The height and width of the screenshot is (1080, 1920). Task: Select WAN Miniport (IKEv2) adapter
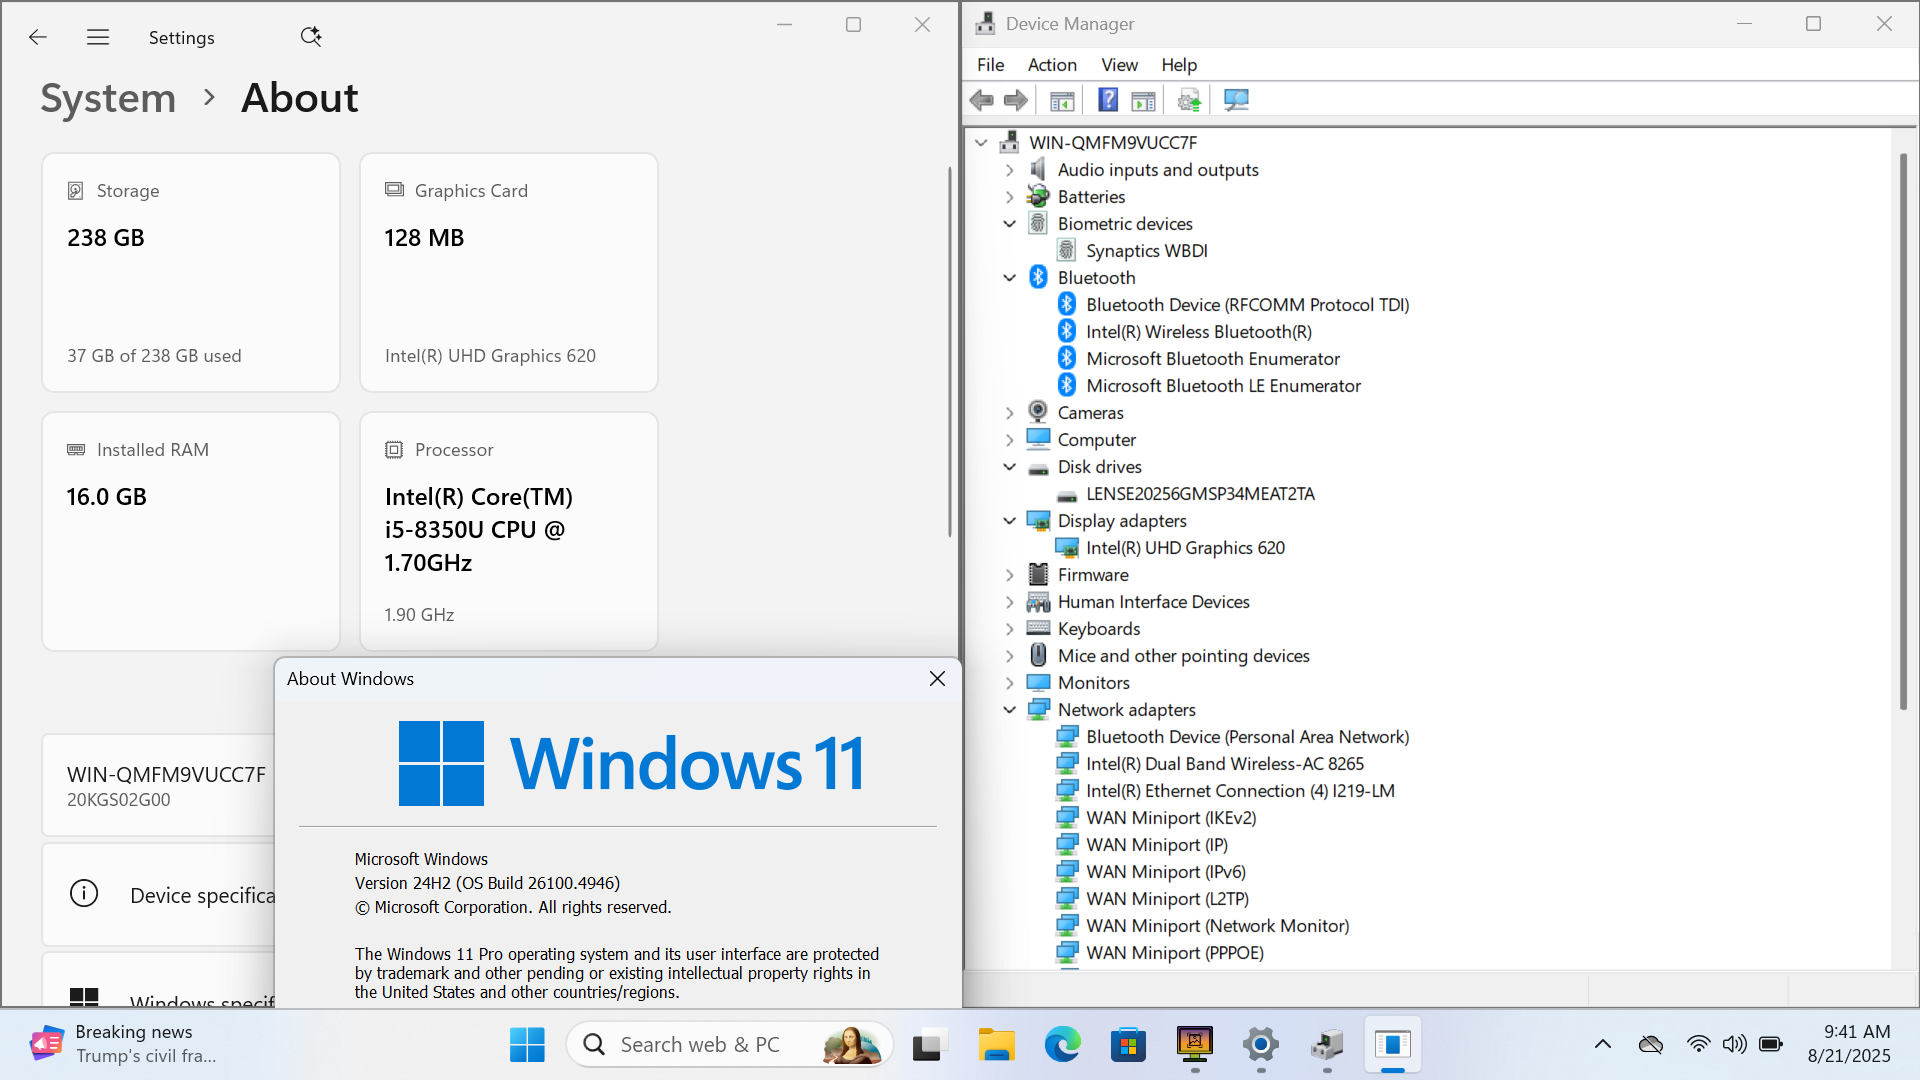(1171, 818)
